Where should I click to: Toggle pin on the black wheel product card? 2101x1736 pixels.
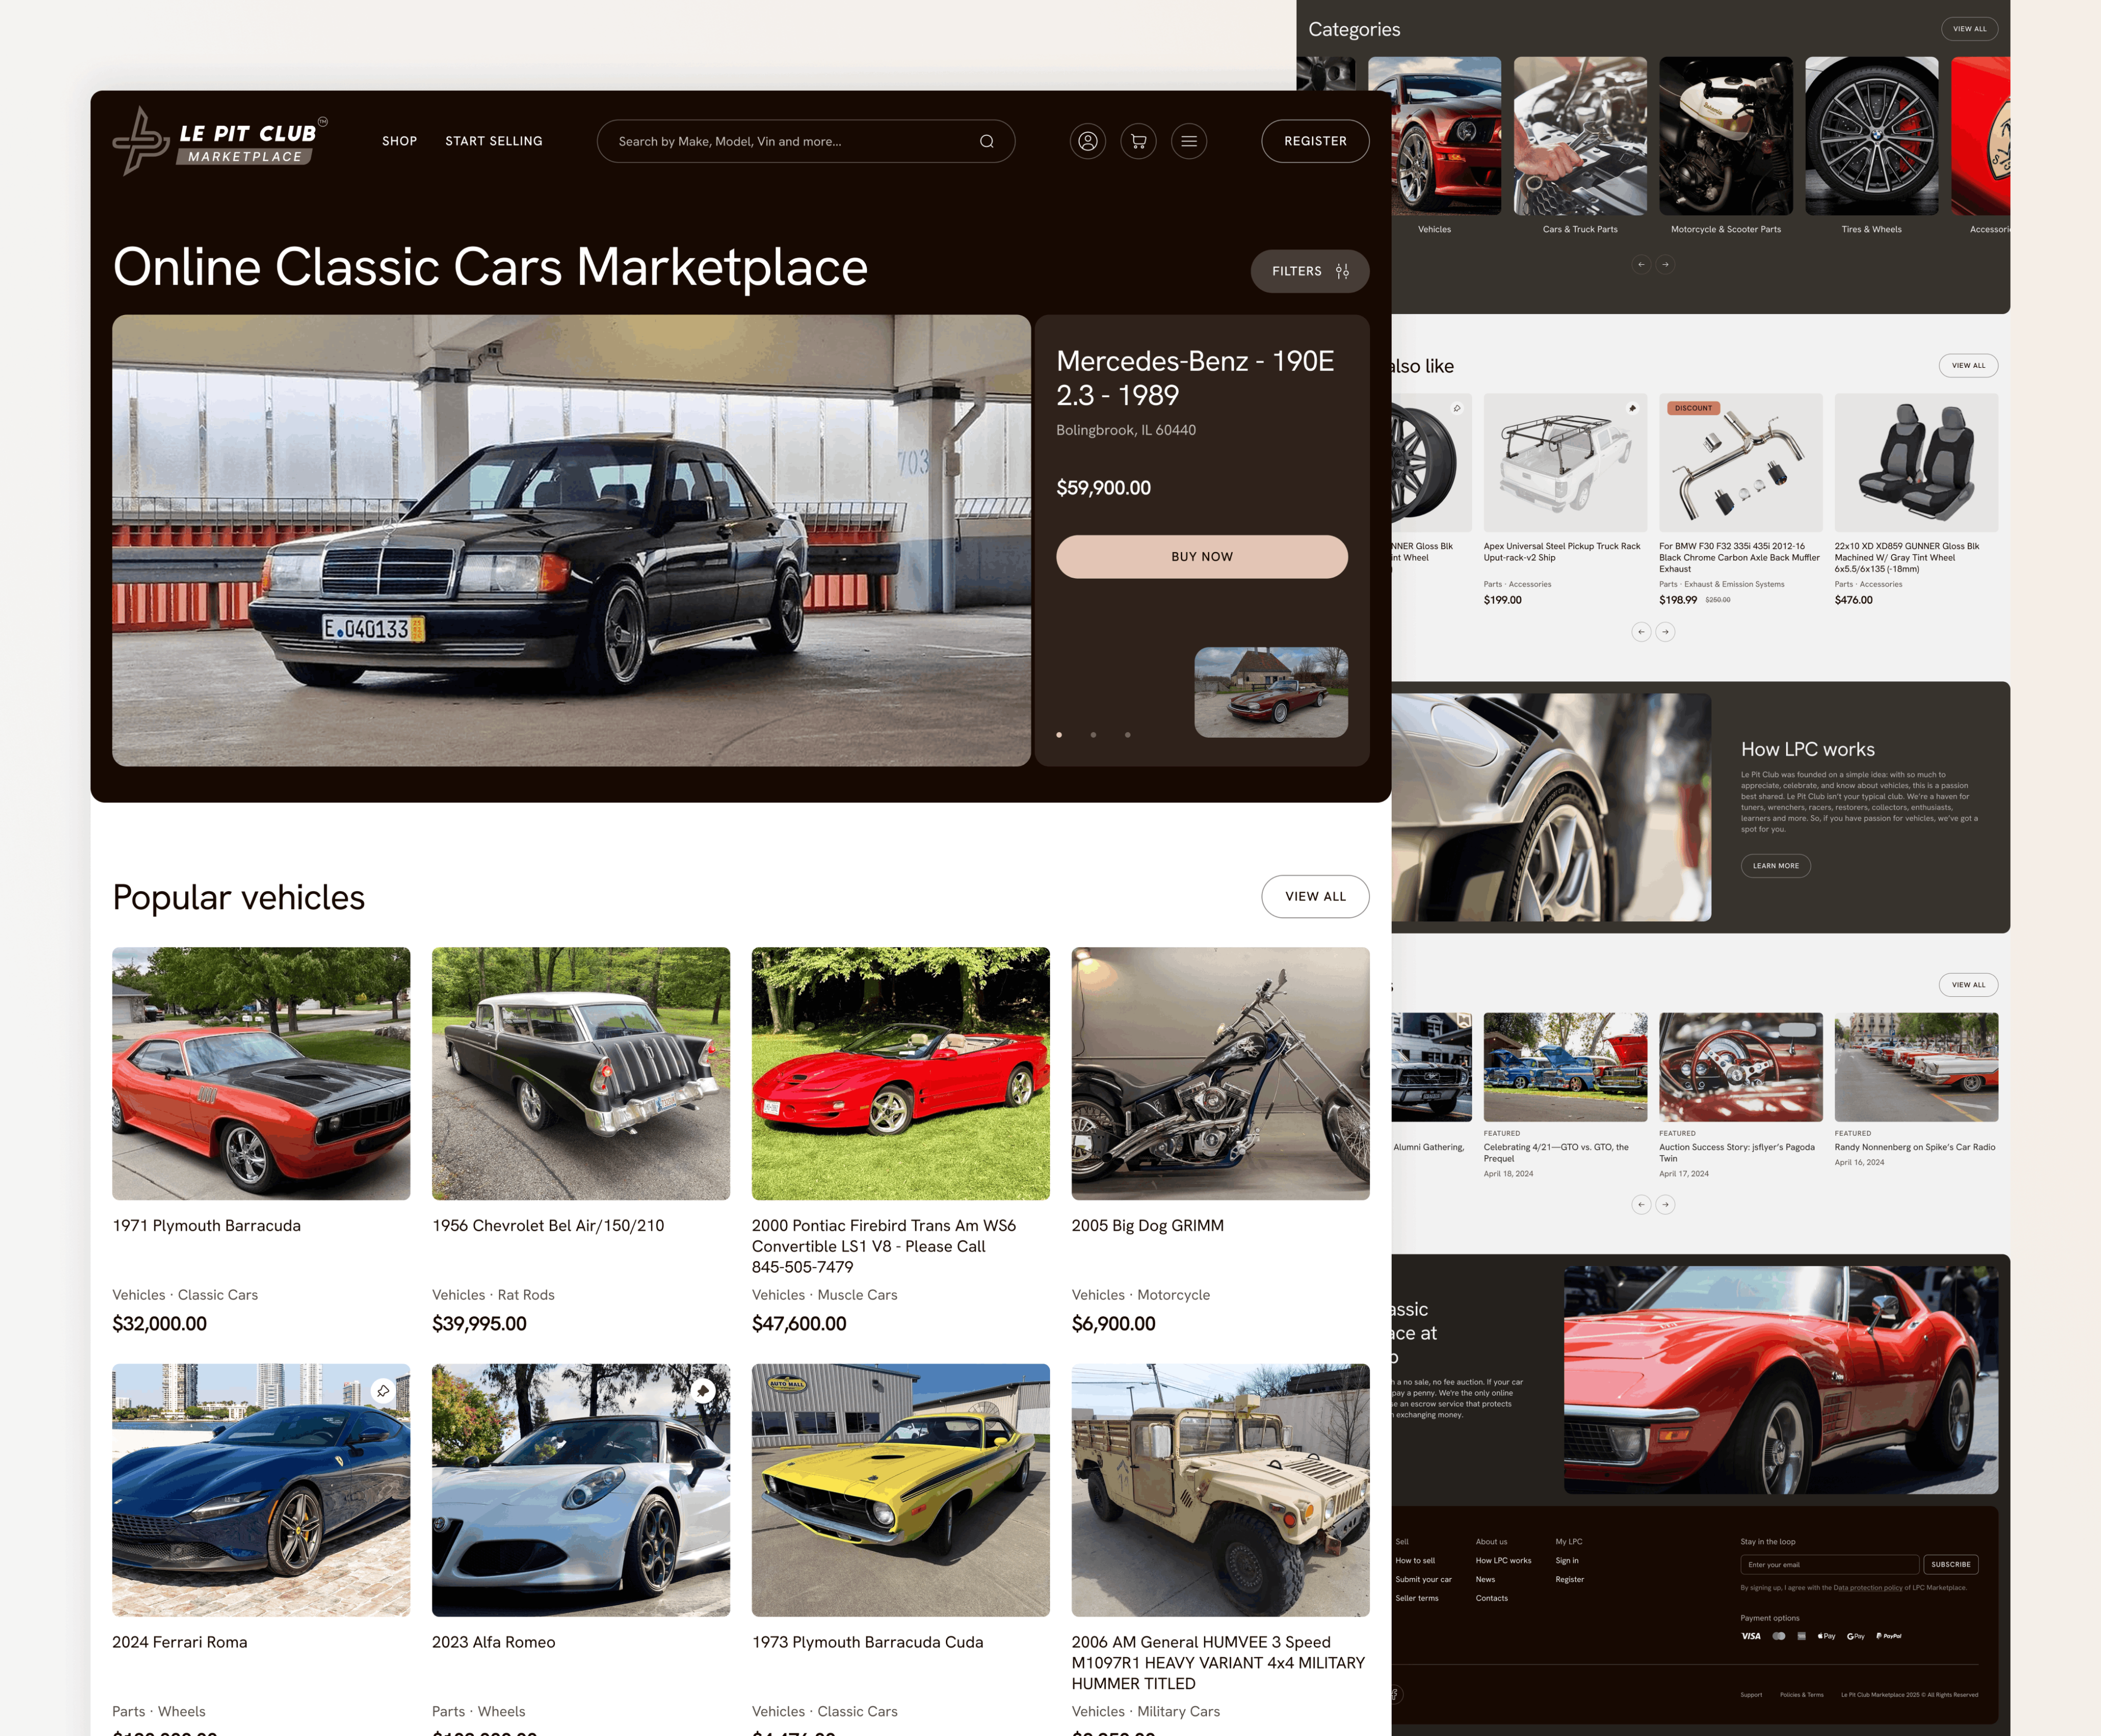click(x=1457, y=408)
